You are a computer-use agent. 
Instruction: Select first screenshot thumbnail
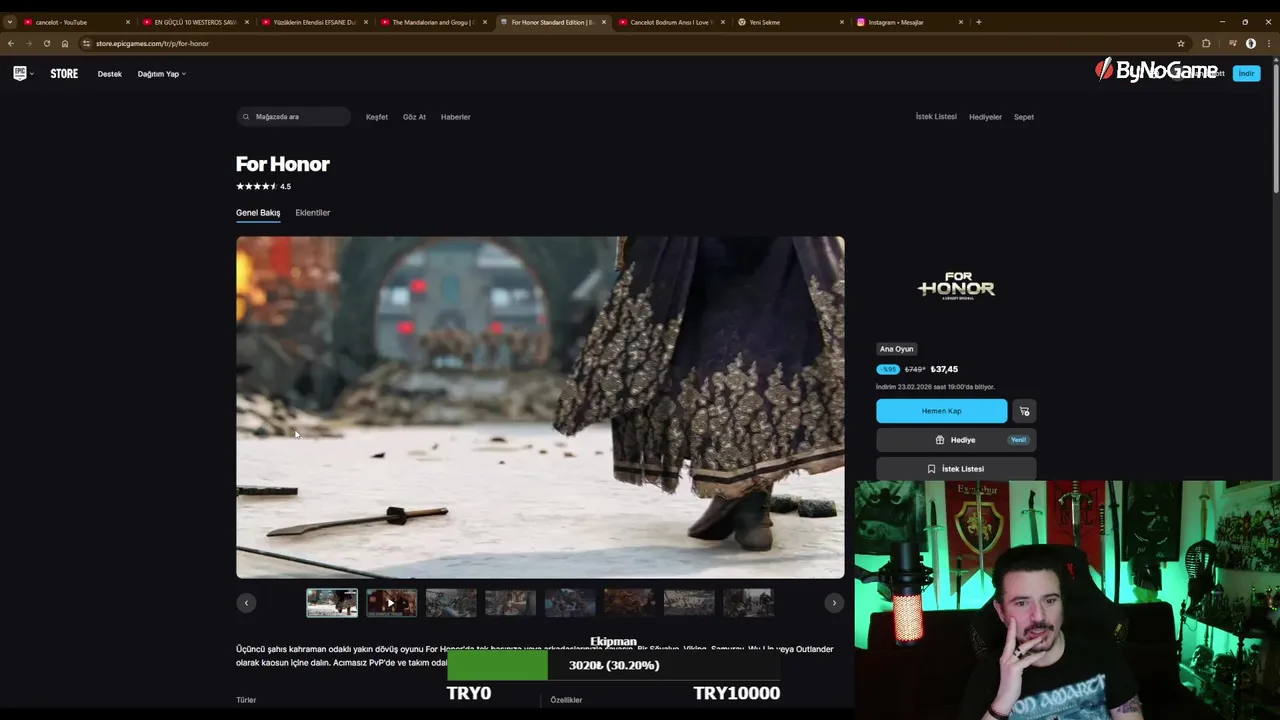(x=332, y=602)
